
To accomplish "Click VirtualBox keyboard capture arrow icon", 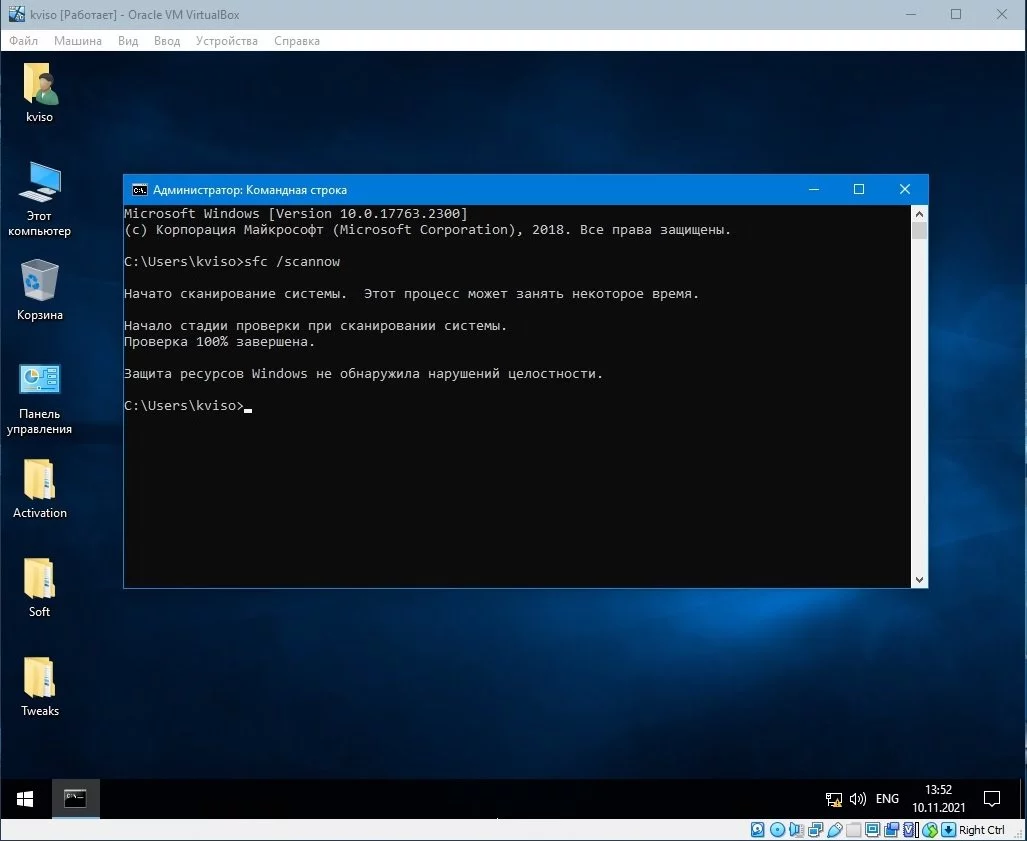I will point(948,830).
